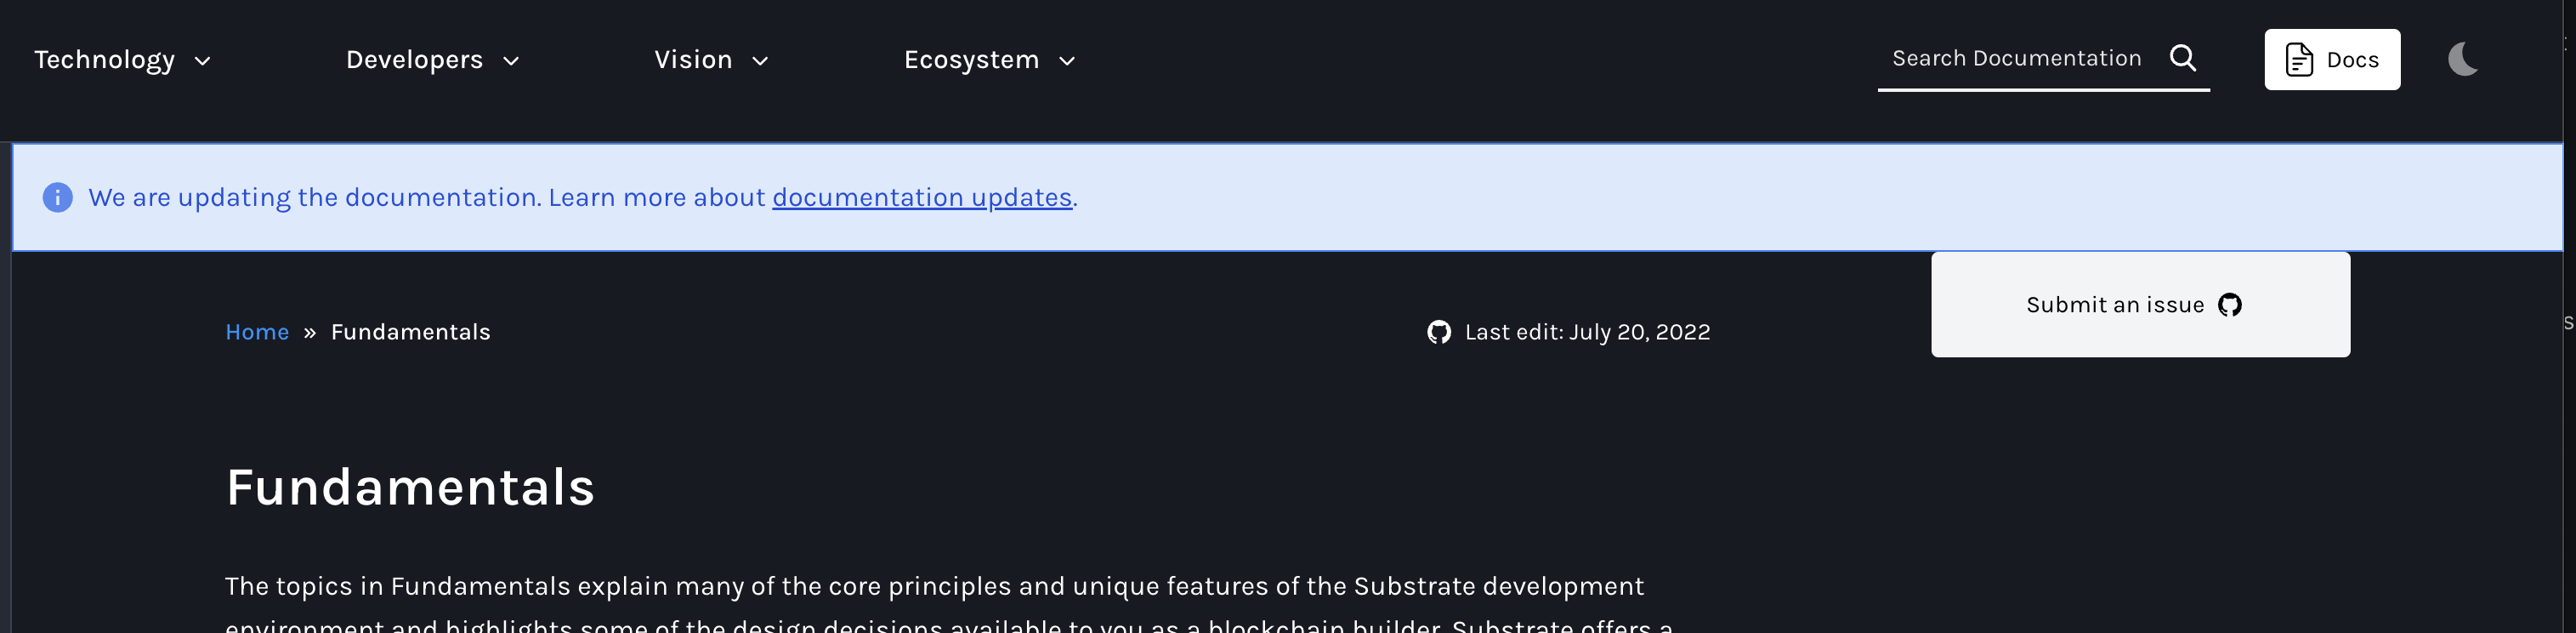Image resolution: width=2576 pixels, height=633 pixels.
Task: Follow the documentation updates link
Action: [x=921, y=197]
